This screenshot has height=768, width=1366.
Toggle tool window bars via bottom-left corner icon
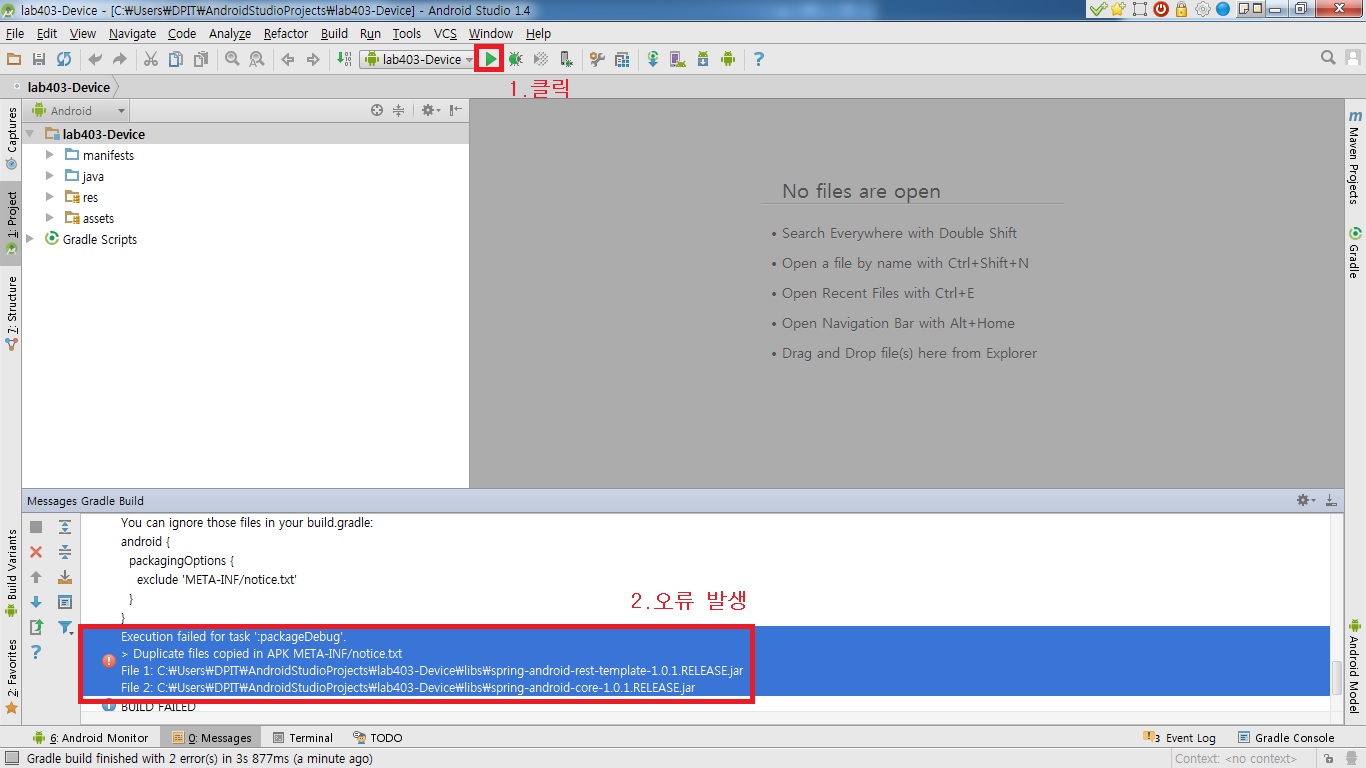11,758
